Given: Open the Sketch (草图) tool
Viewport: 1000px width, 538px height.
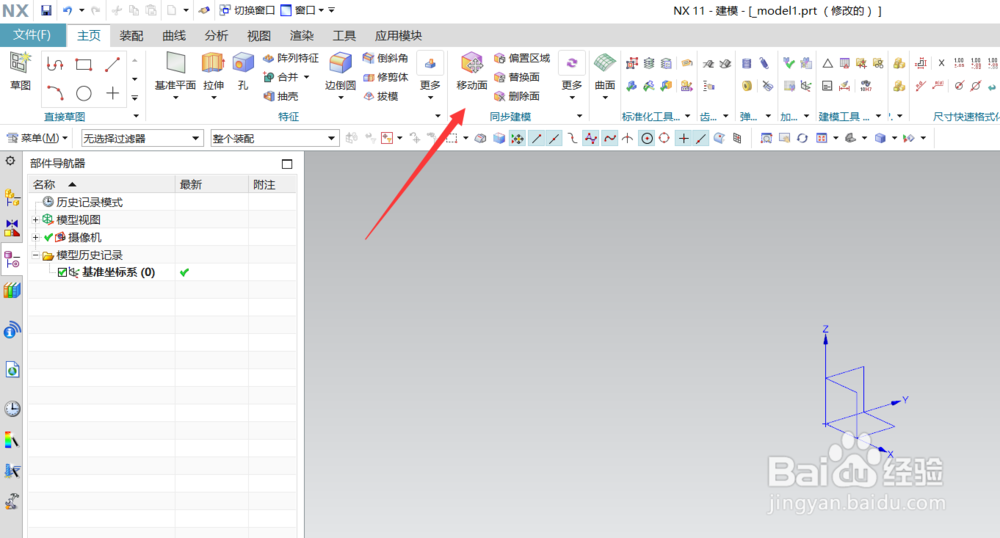Looking at the screenshot, I should (20, 70).
